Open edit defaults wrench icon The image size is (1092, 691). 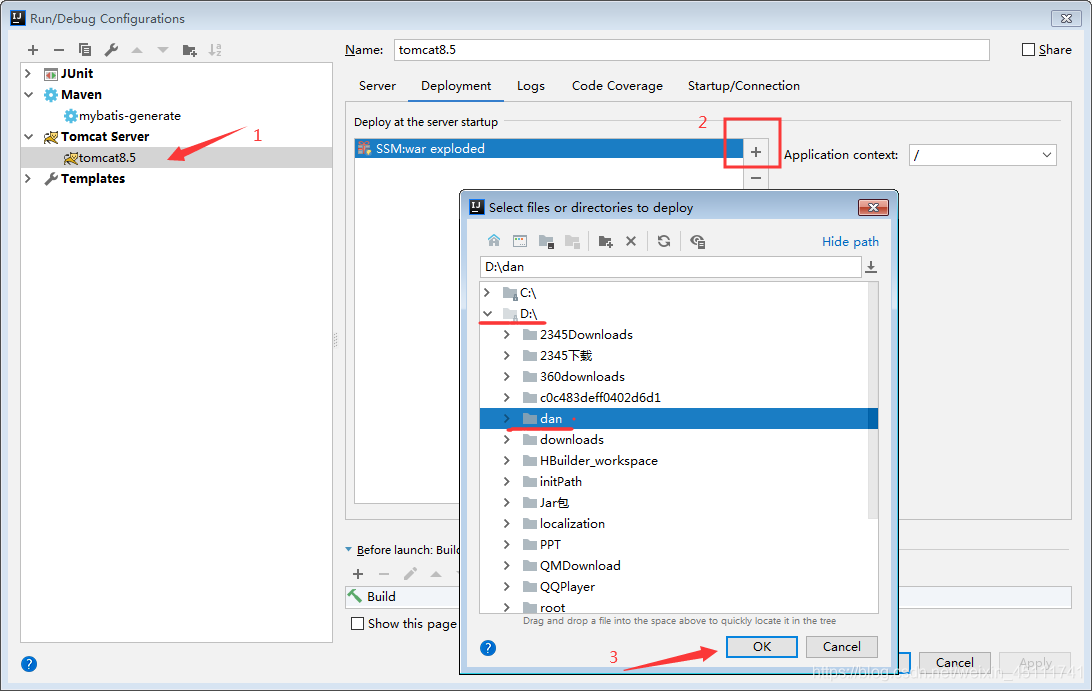click(x=111, y=50)
